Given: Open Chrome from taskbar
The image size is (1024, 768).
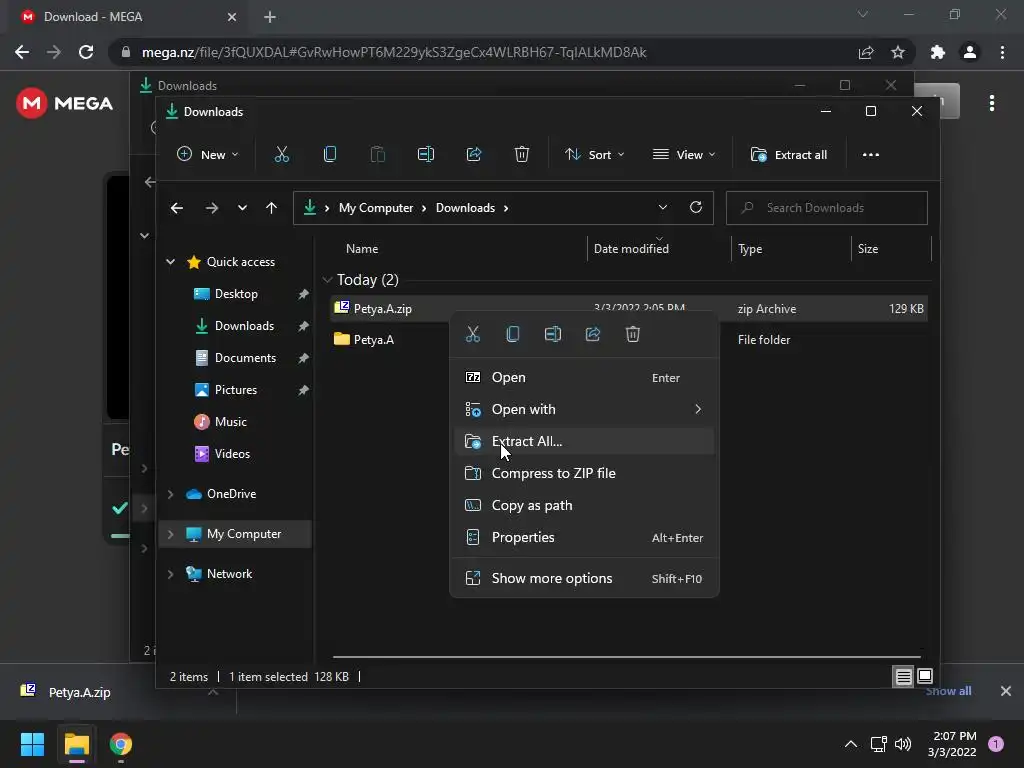Looking at the screenshot, I should coord(121,744).
